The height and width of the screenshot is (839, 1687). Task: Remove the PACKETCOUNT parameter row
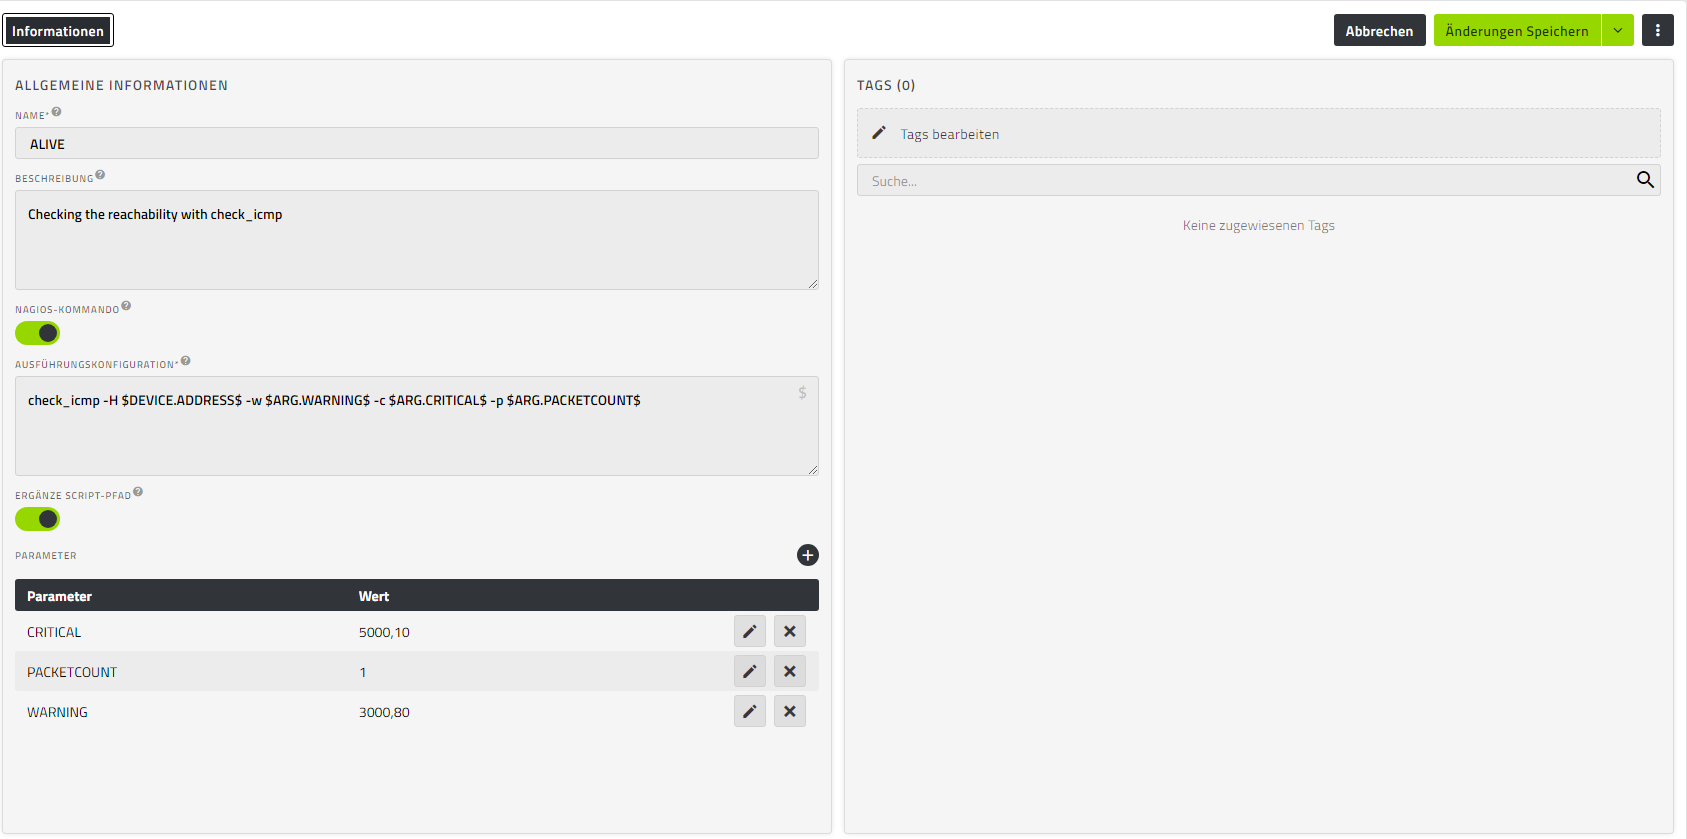790,671
